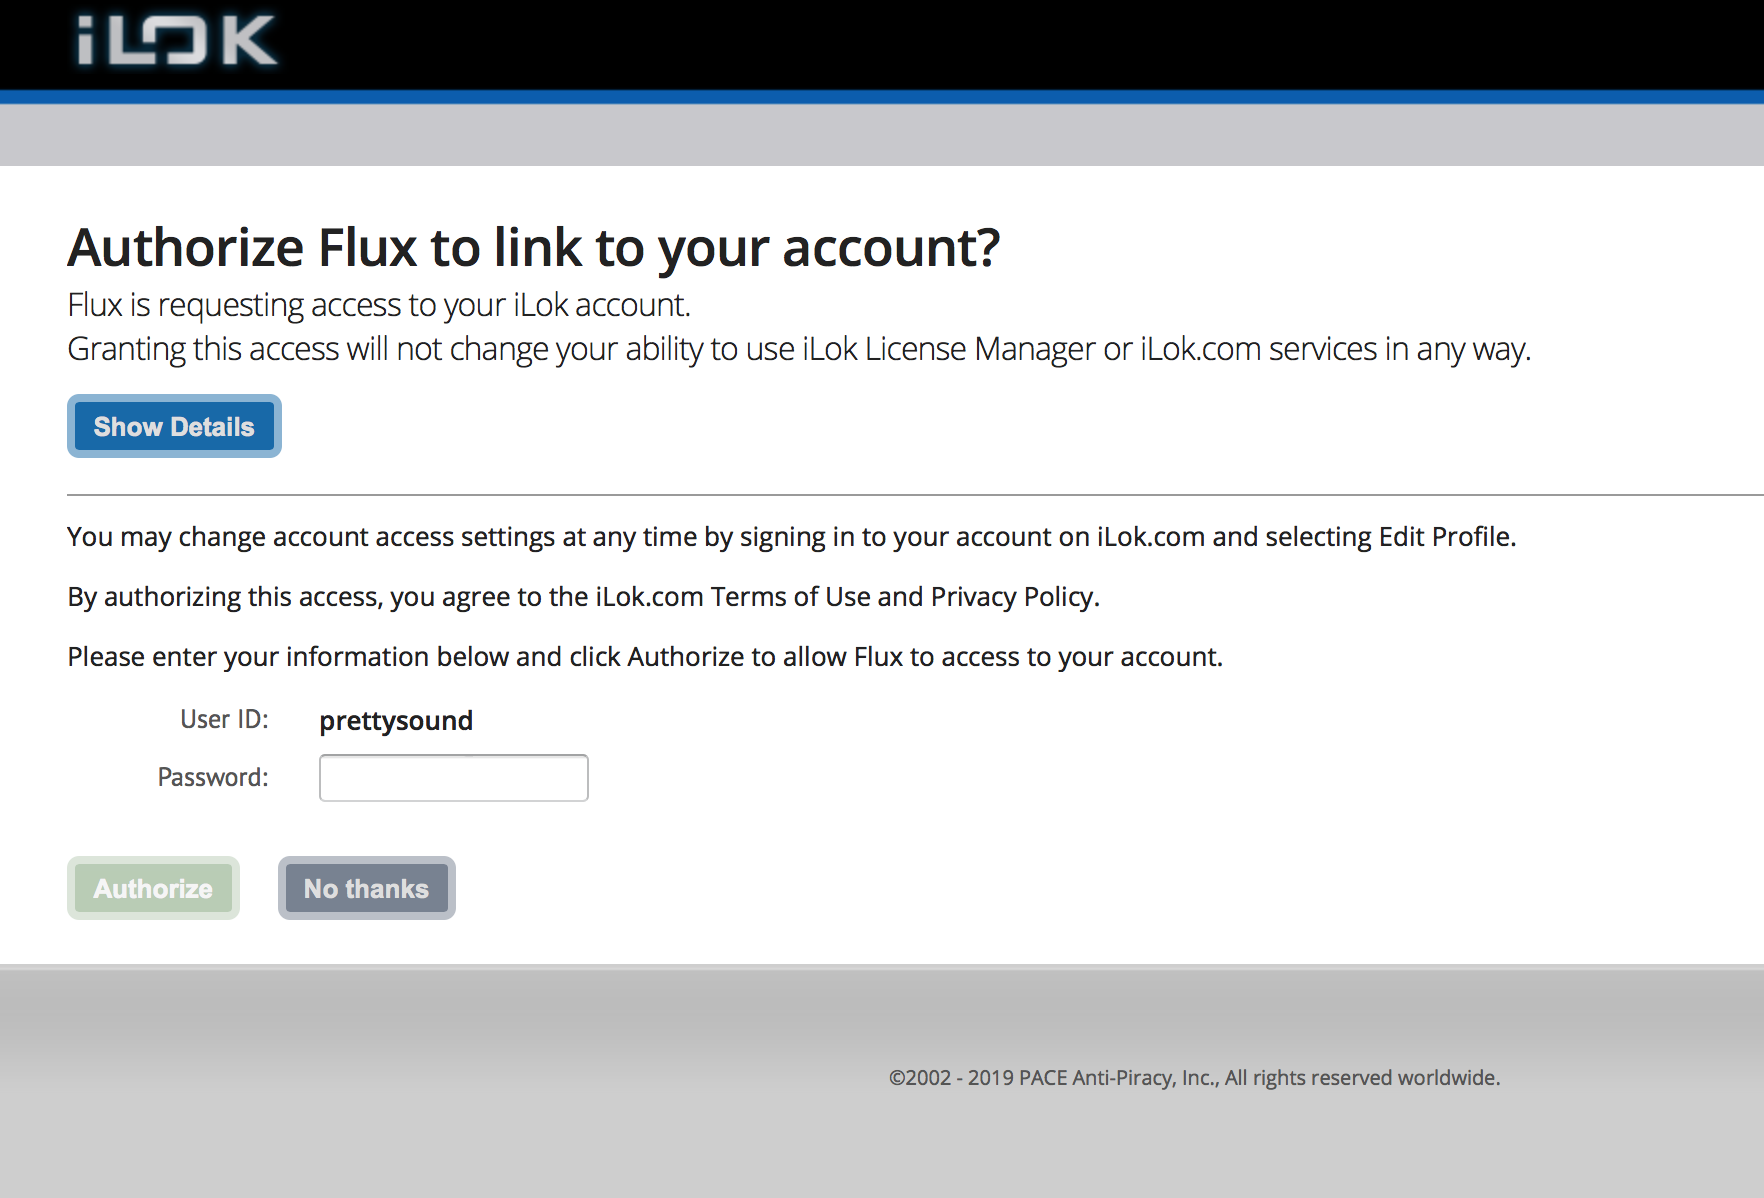
Task: Click the 'Flux is requesting access' sentence
Action: [379, 305]
